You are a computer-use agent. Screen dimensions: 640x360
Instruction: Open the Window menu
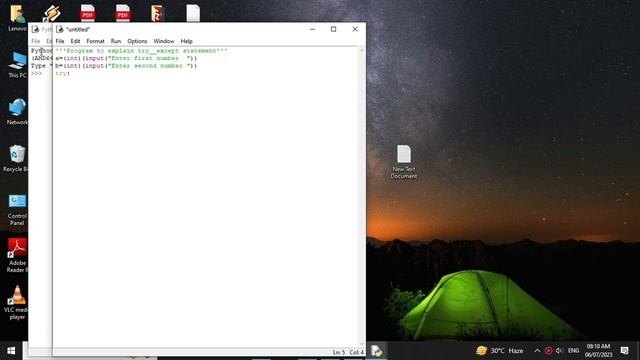(164, 41)
